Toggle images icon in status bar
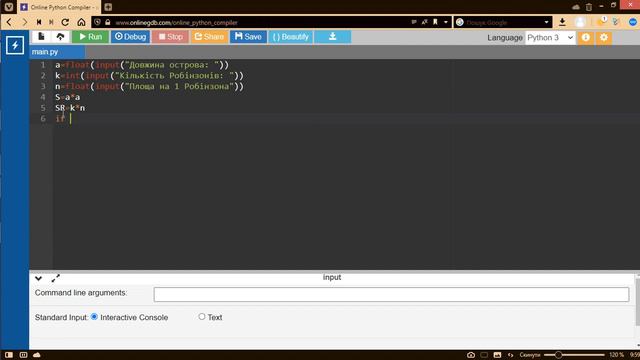 497,355
